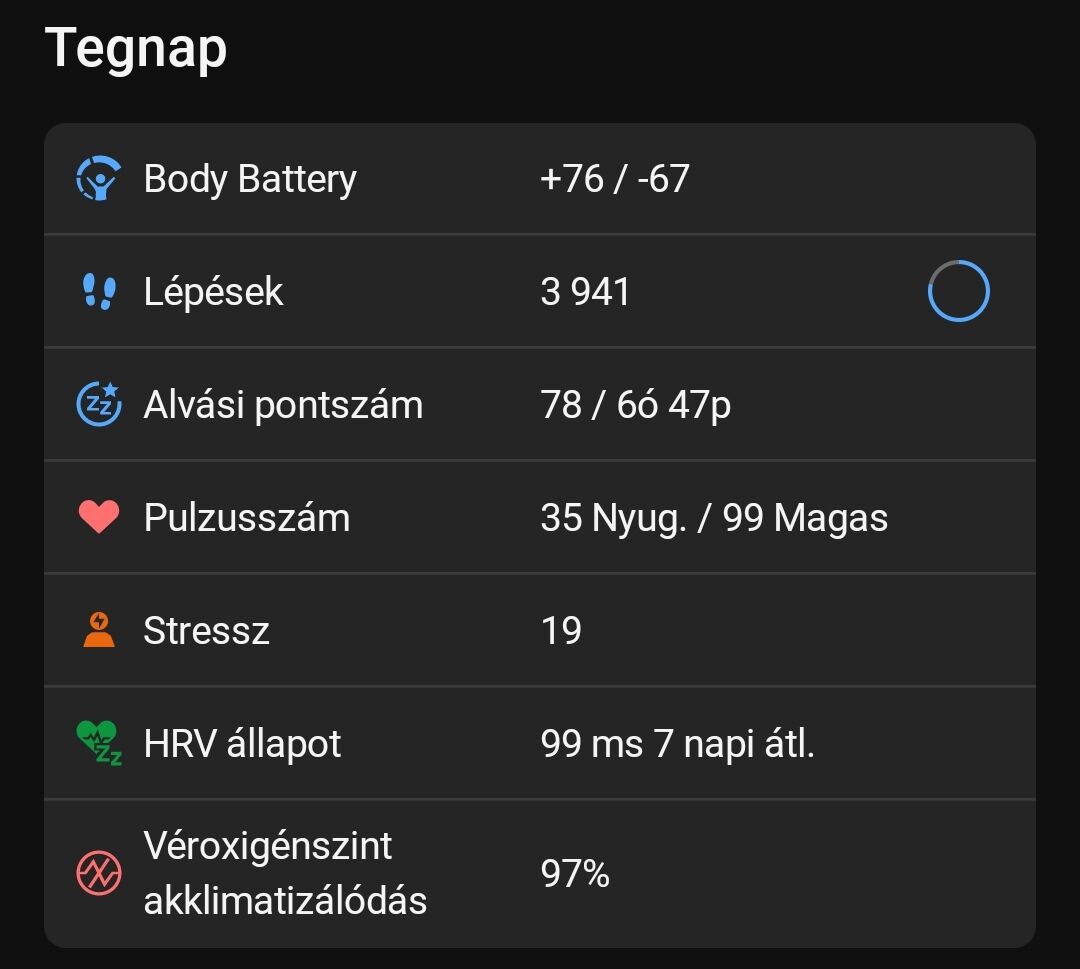Viewport: 1080px width, 969px height.
Task: Tap the red heart Pulzusszám icon
Action: [98, 517]
